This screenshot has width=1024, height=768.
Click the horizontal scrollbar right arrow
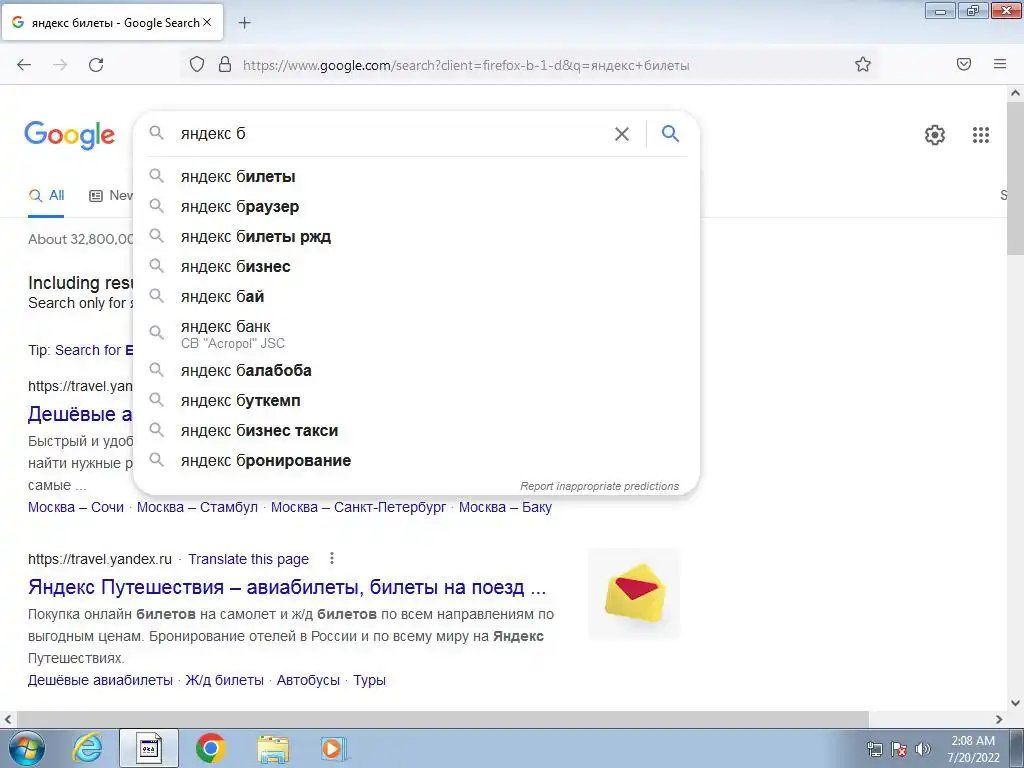[999, 719]
